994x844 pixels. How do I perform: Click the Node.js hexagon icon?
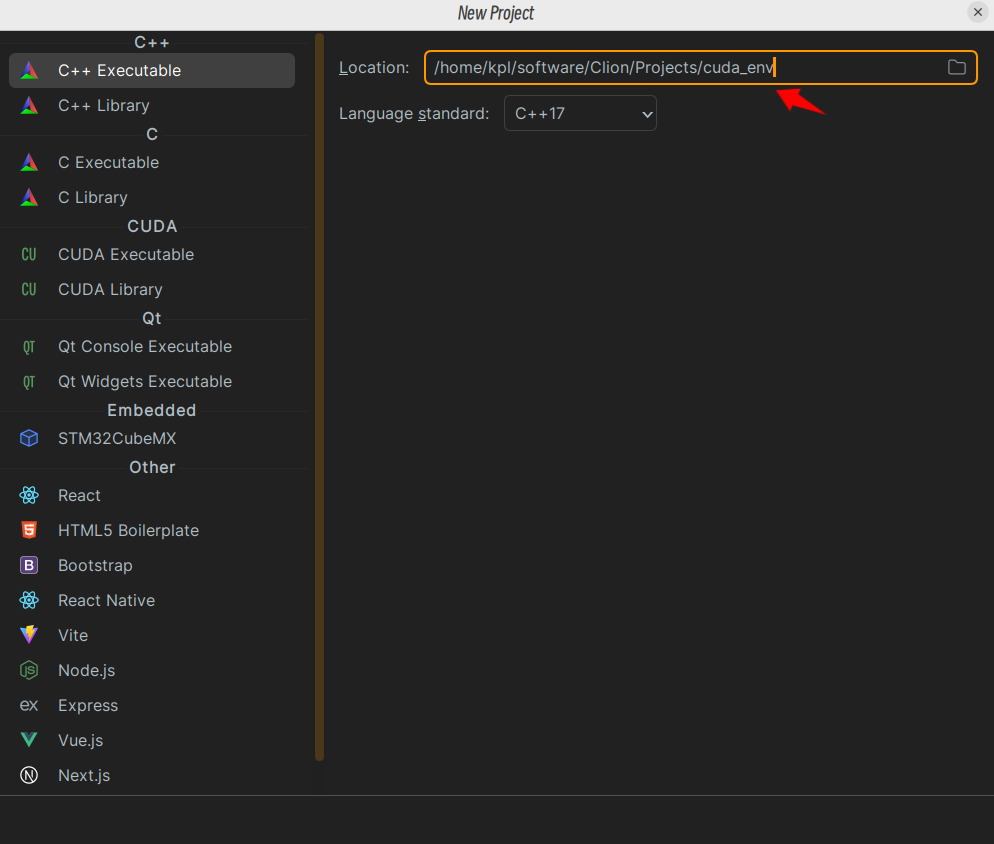pyautogui.click(x=29, y=670)
